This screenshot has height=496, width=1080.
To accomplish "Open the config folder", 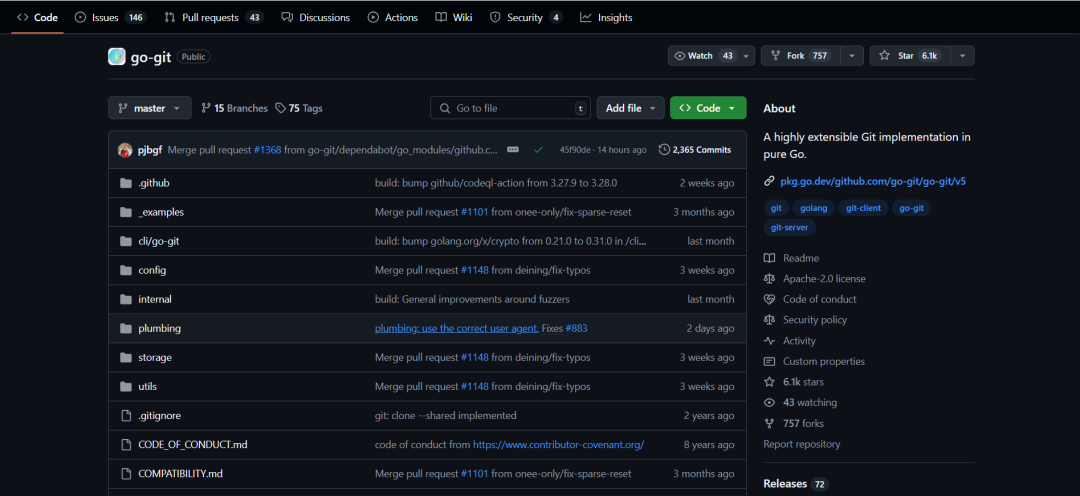I will pyautogui.click(x=152, y=270).
